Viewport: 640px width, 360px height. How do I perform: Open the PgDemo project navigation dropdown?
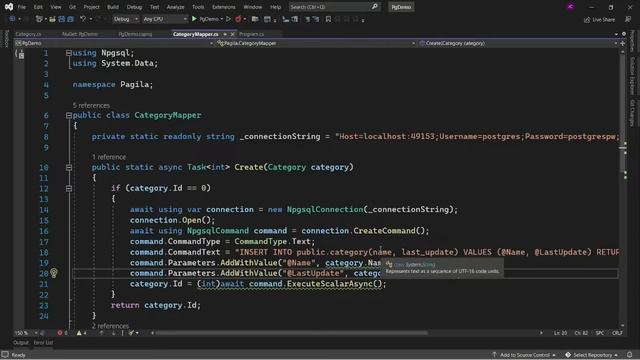coord(114,43)
